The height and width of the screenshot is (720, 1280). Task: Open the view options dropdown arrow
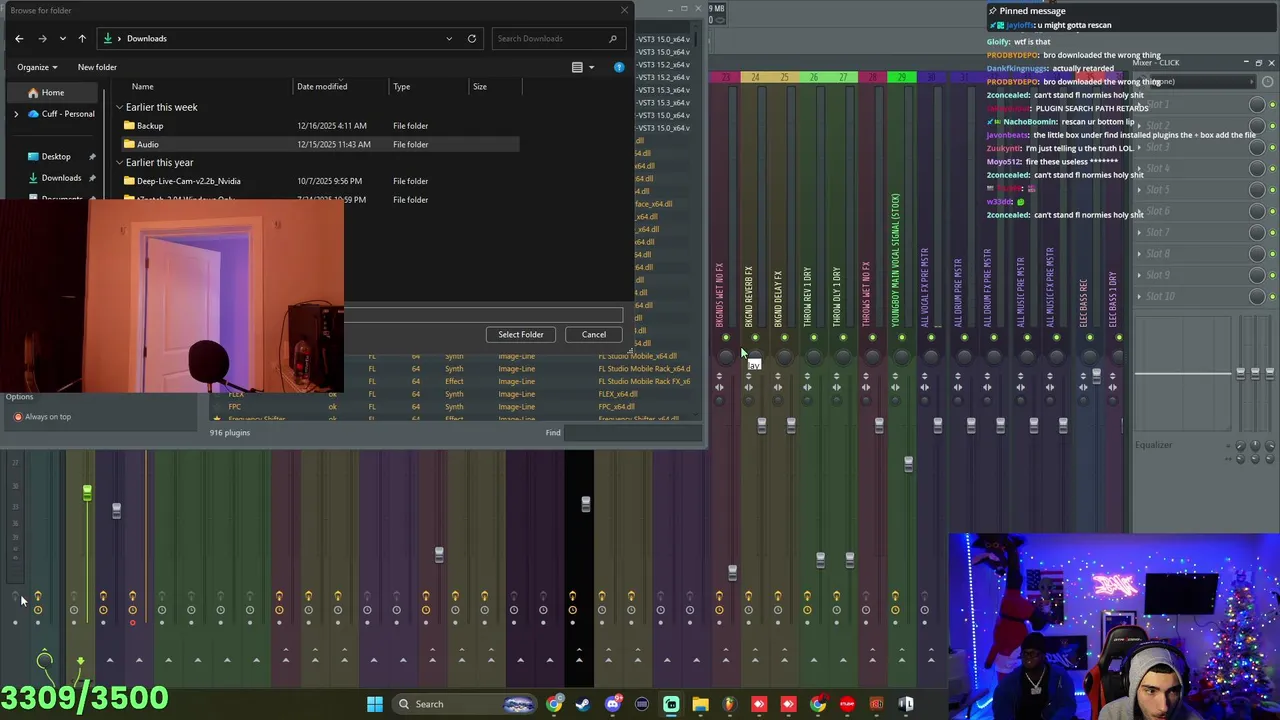tap(591, 67)
